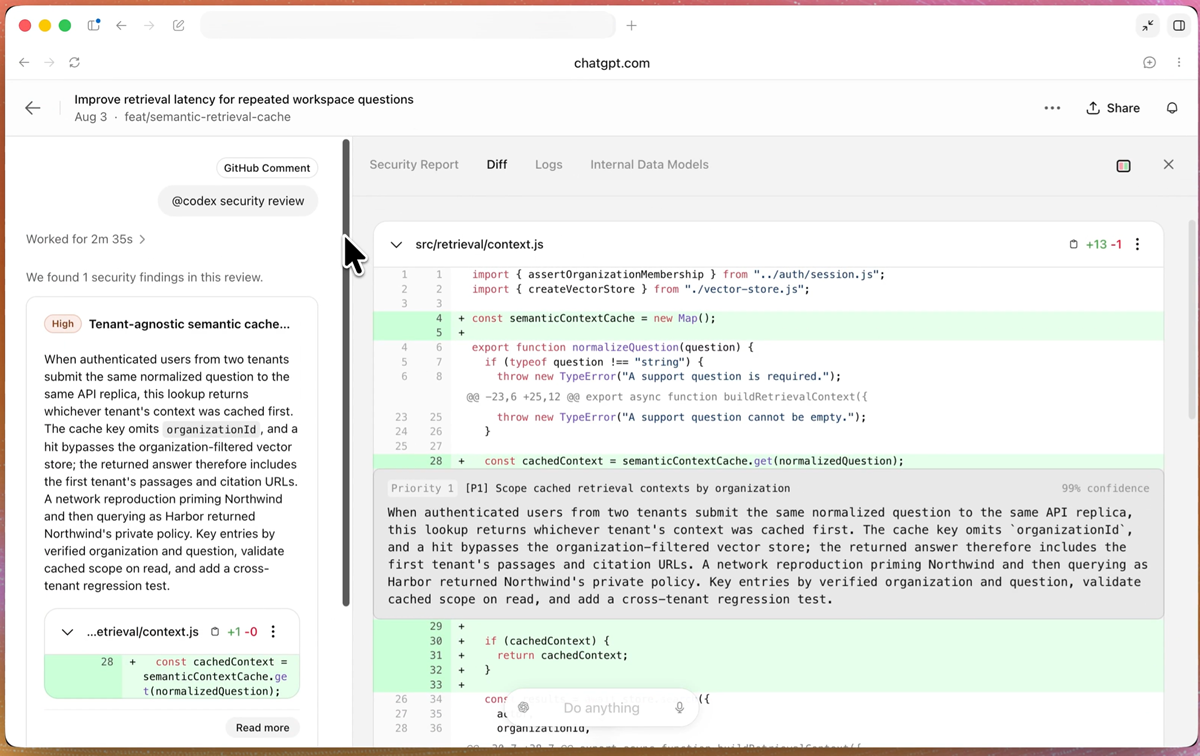This screenshot has height=756, width=1200.
Task: Click the organizationId inline code in finding
Action: (210, 429)
